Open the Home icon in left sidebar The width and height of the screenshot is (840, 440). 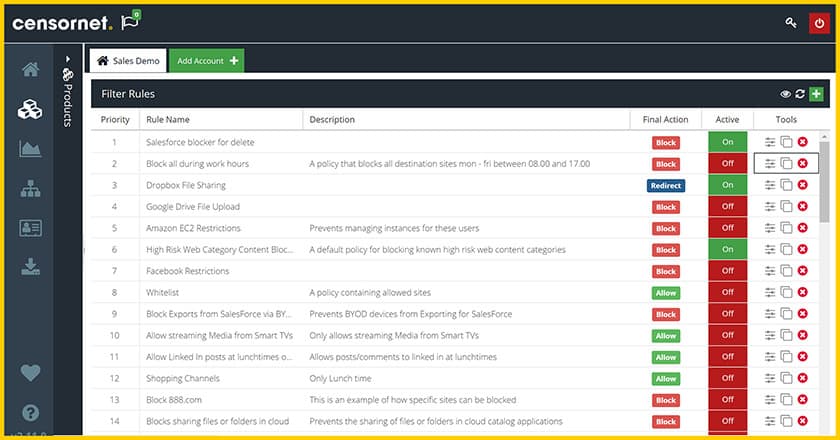pos(31,69)
